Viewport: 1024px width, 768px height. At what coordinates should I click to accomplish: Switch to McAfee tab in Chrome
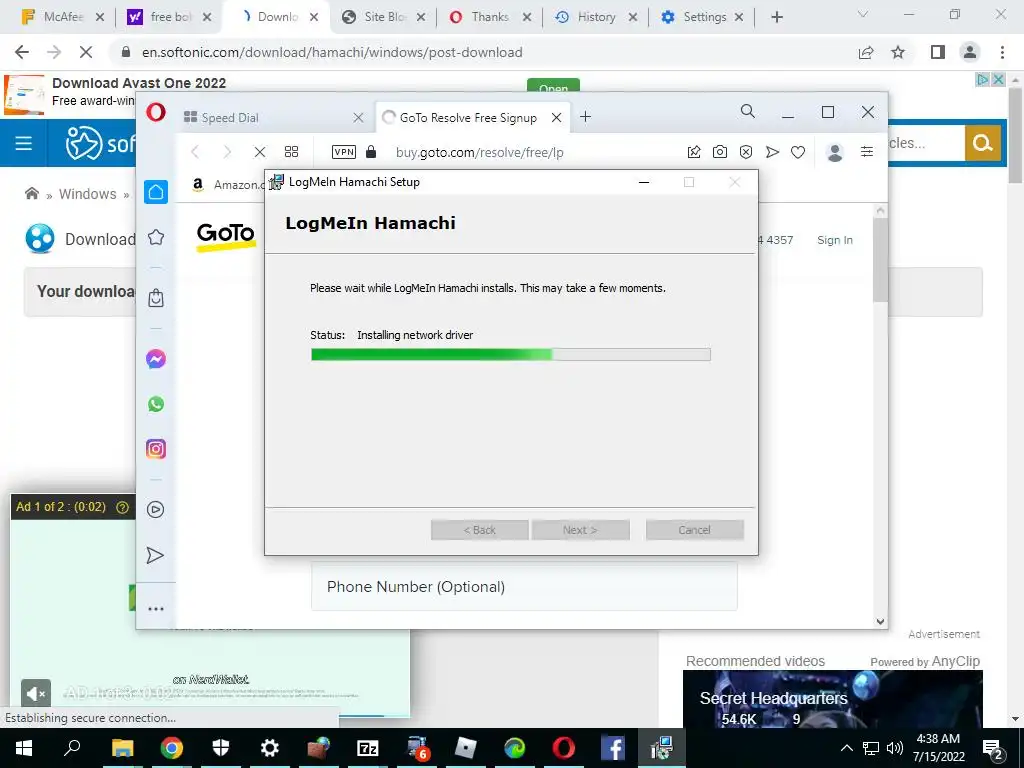click(63, 17)
